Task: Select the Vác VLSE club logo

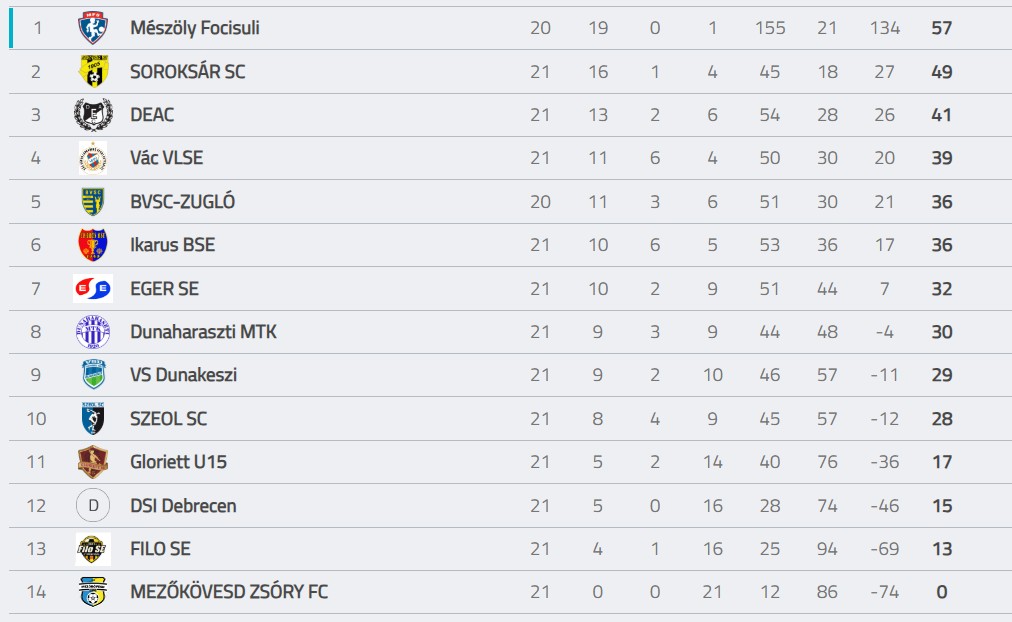Action: pos(93,157)
